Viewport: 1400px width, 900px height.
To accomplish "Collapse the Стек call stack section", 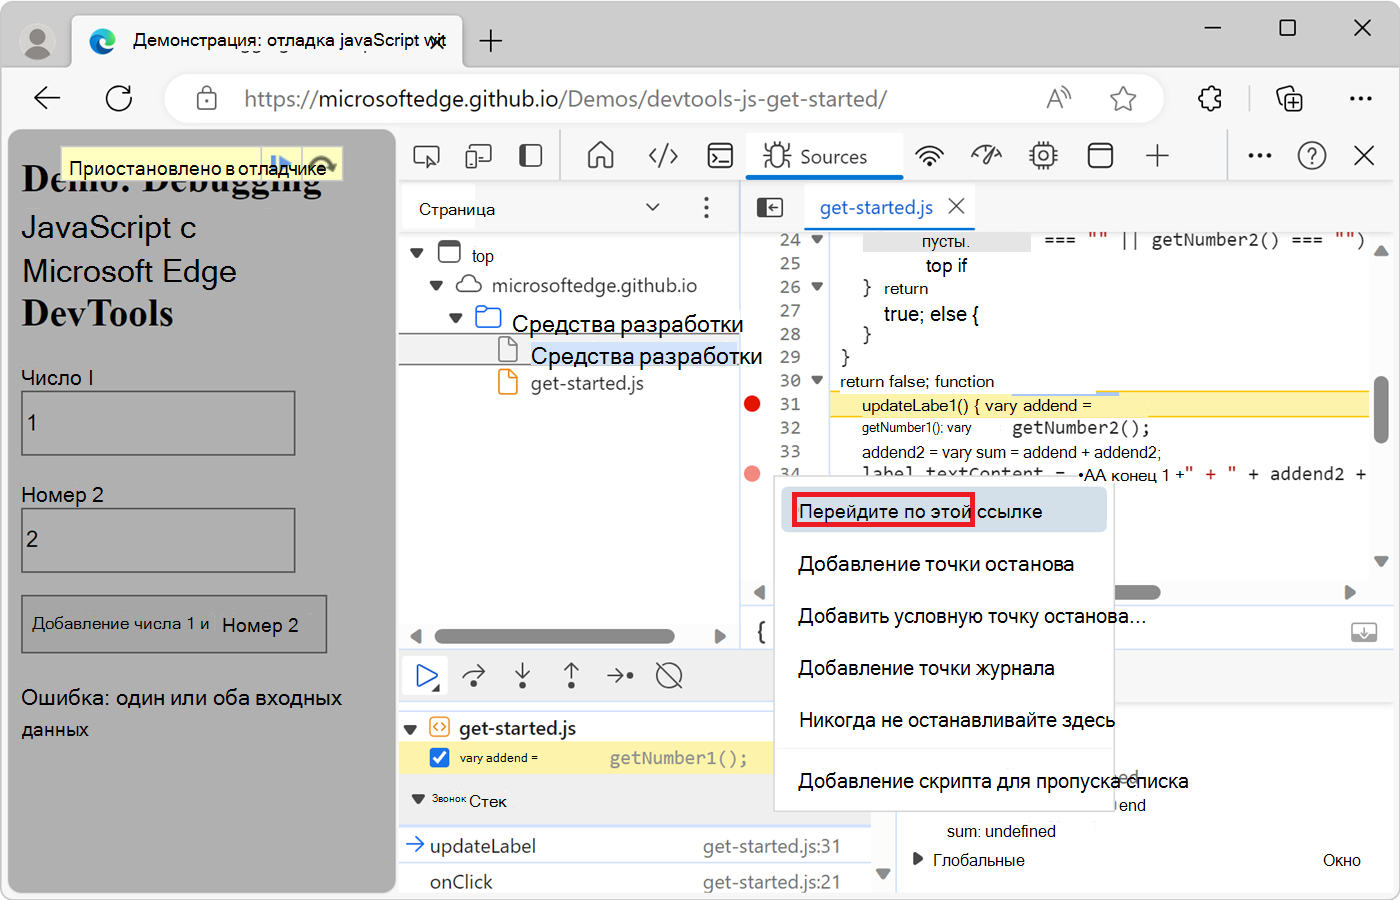I will click(x=419, y=799).
